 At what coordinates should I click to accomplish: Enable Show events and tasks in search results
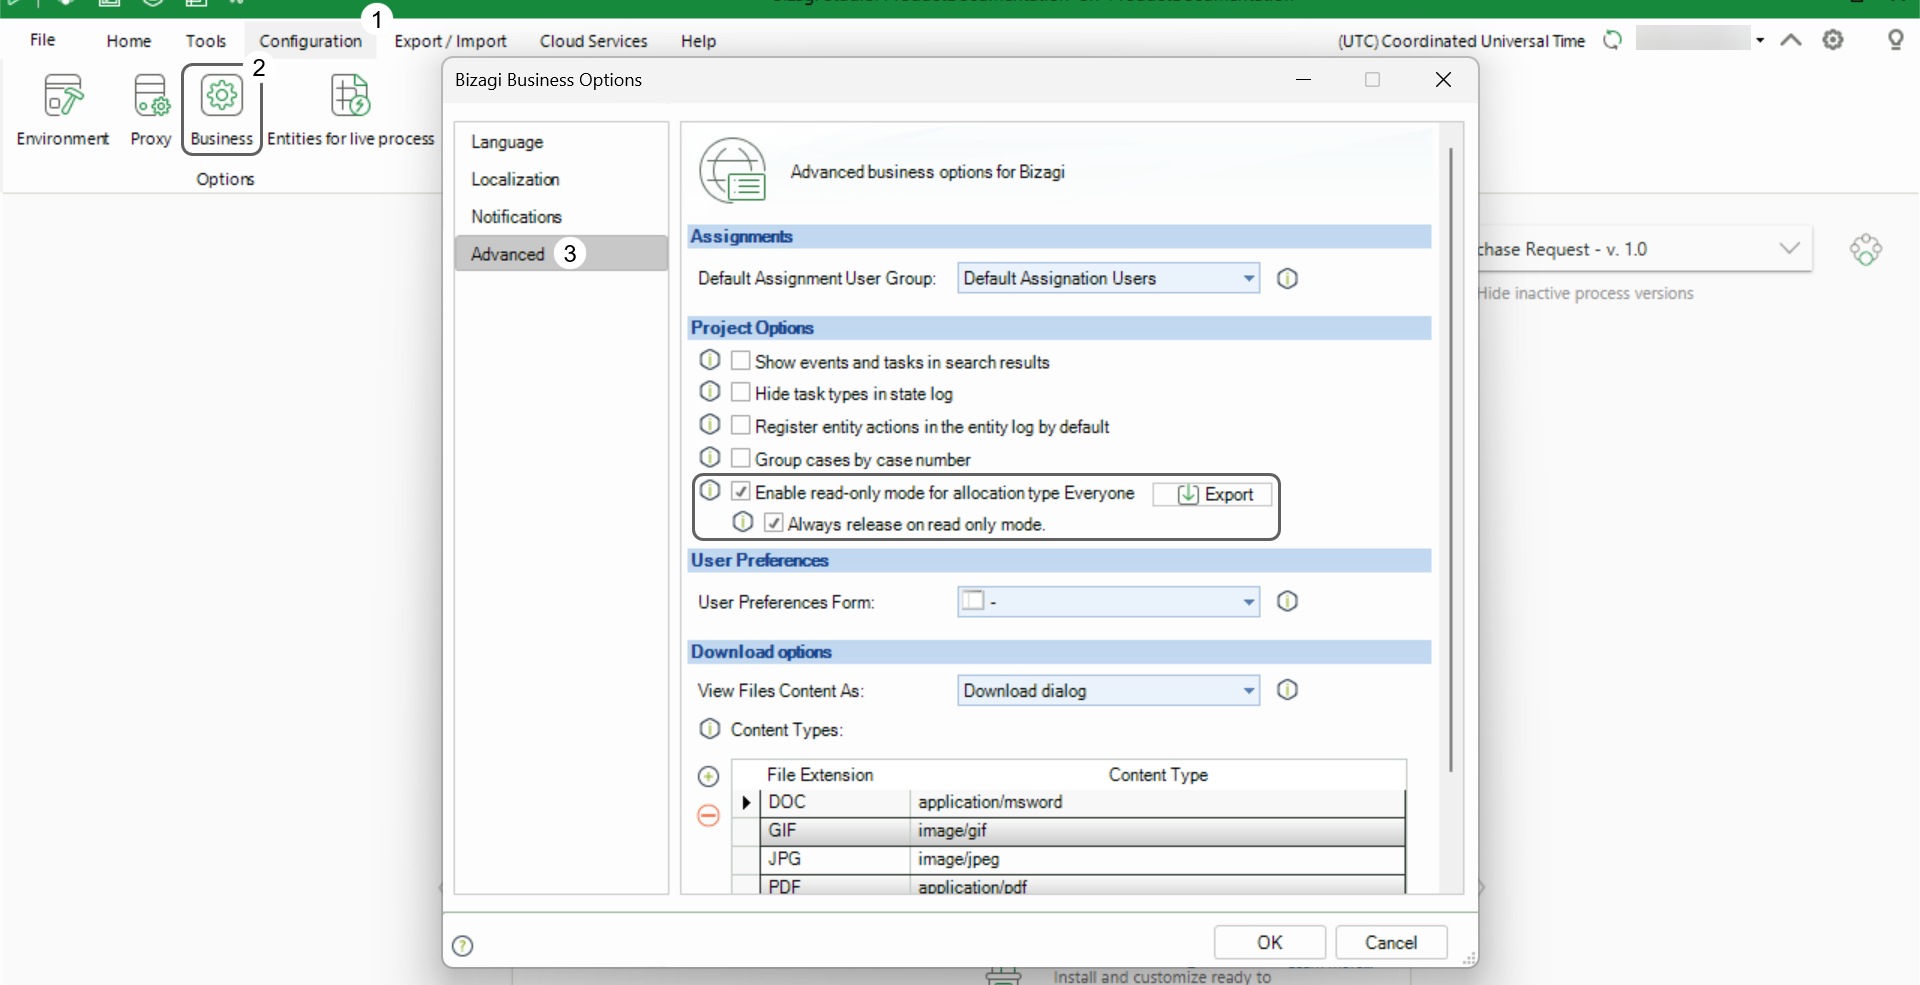pos(741,361)
